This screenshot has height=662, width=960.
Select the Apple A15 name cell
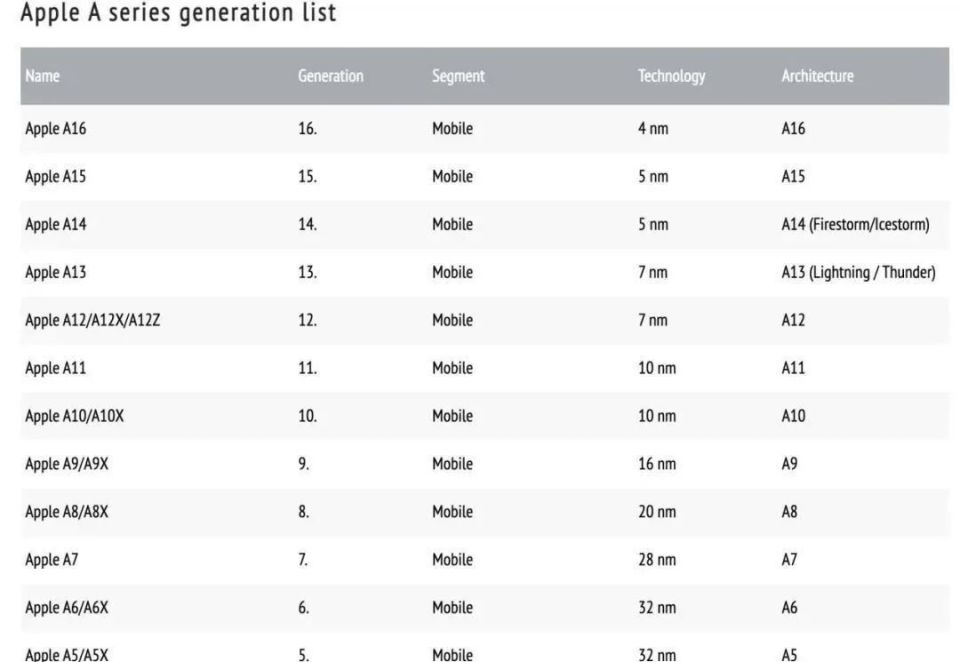(56, 176)
